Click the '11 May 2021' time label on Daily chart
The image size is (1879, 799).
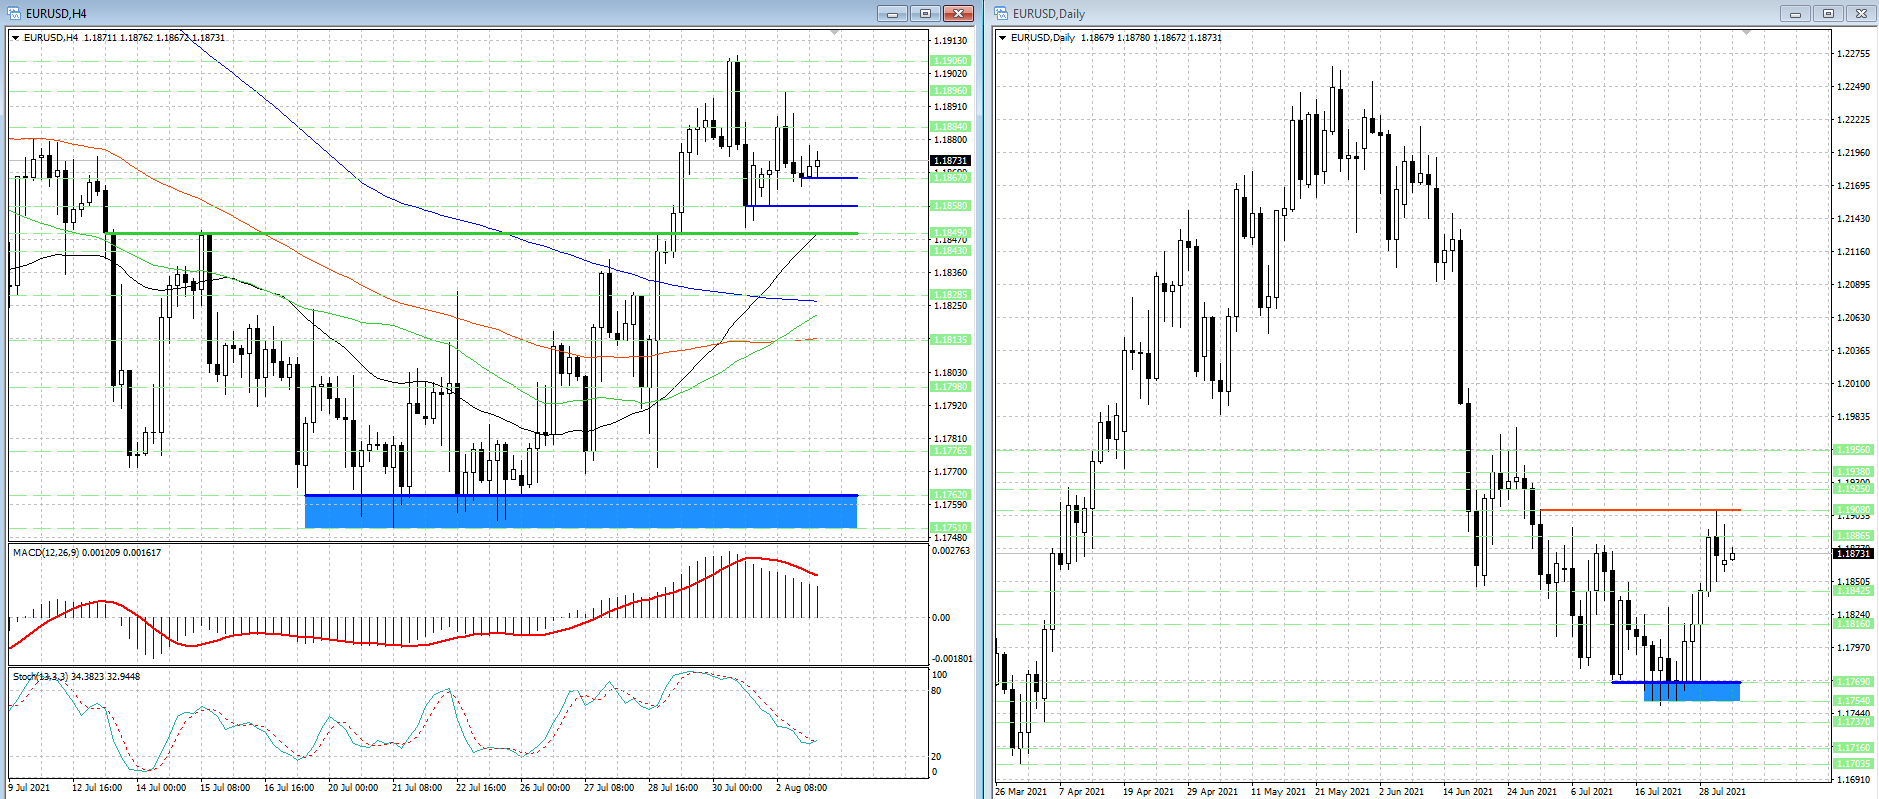1278,792
